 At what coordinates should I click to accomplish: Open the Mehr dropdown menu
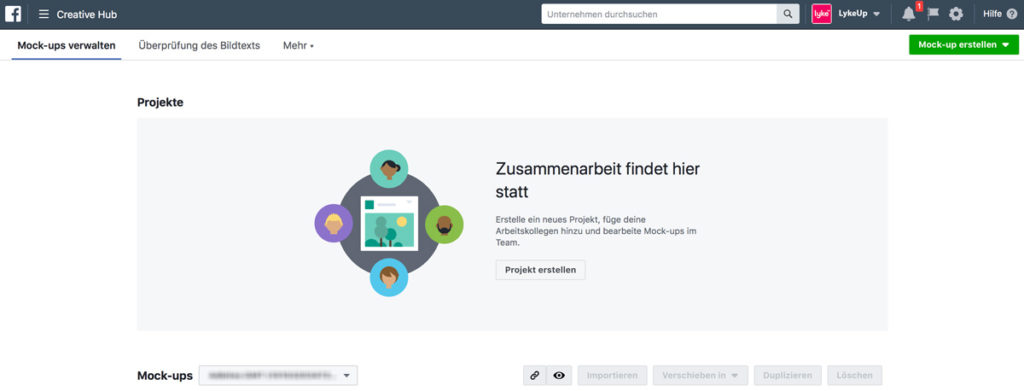pyautogui.click(x=298, y=46)
